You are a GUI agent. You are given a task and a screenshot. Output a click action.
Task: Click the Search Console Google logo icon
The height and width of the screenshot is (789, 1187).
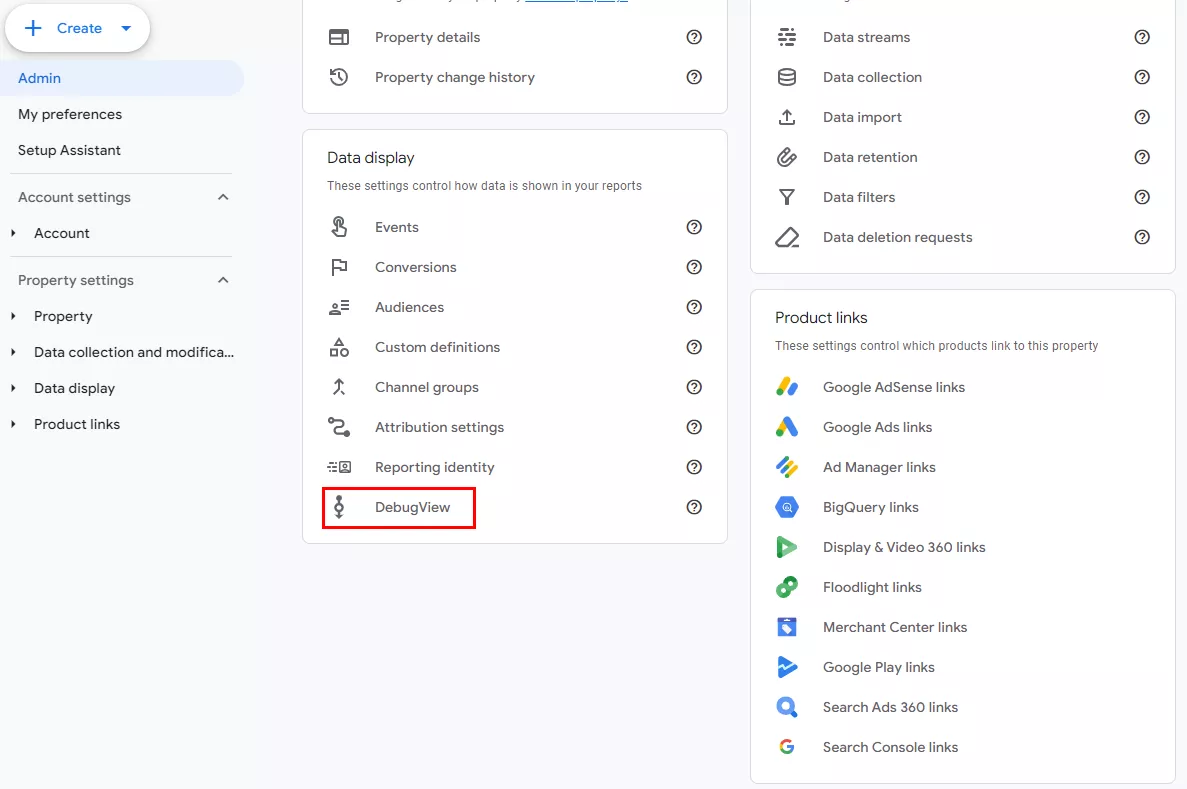pos(787,747)
